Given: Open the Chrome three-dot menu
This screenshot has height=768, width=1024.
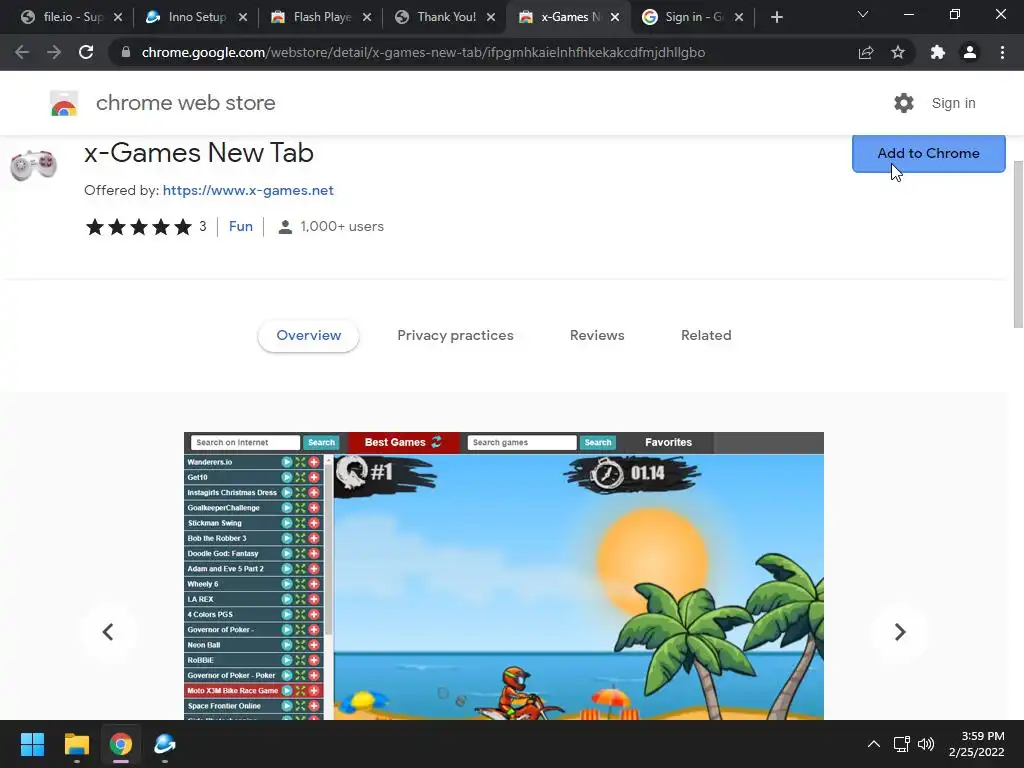Looking at the screenshot, I should point(1002,52).
